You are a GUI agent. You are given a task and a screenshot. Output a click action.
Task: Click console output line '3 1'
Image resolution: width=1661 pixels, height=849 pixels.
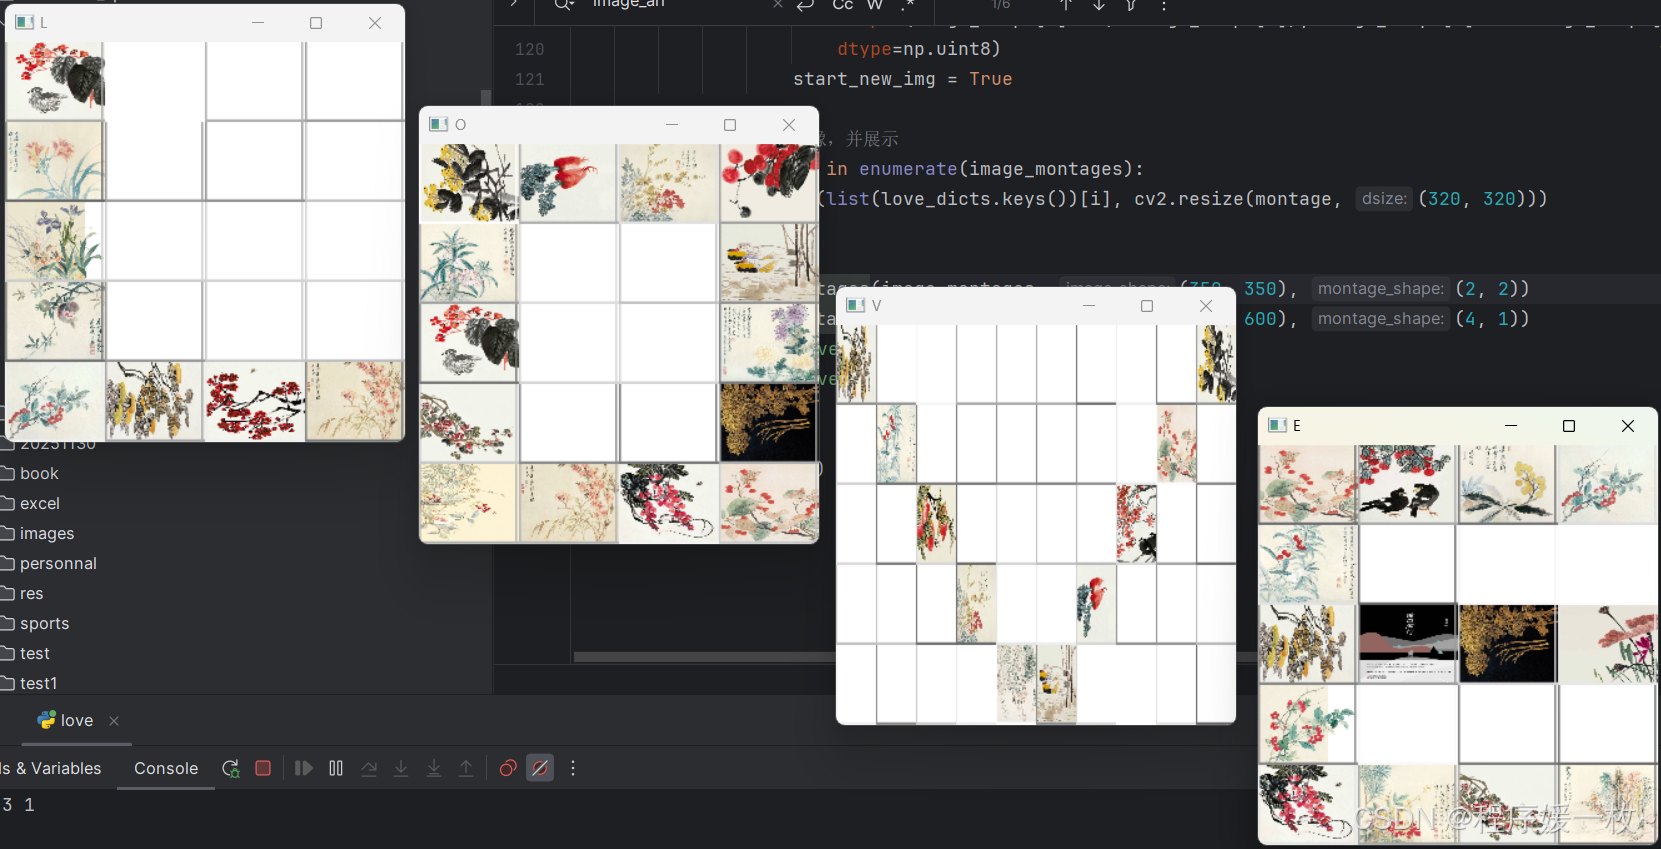click(x=18, y=804)
